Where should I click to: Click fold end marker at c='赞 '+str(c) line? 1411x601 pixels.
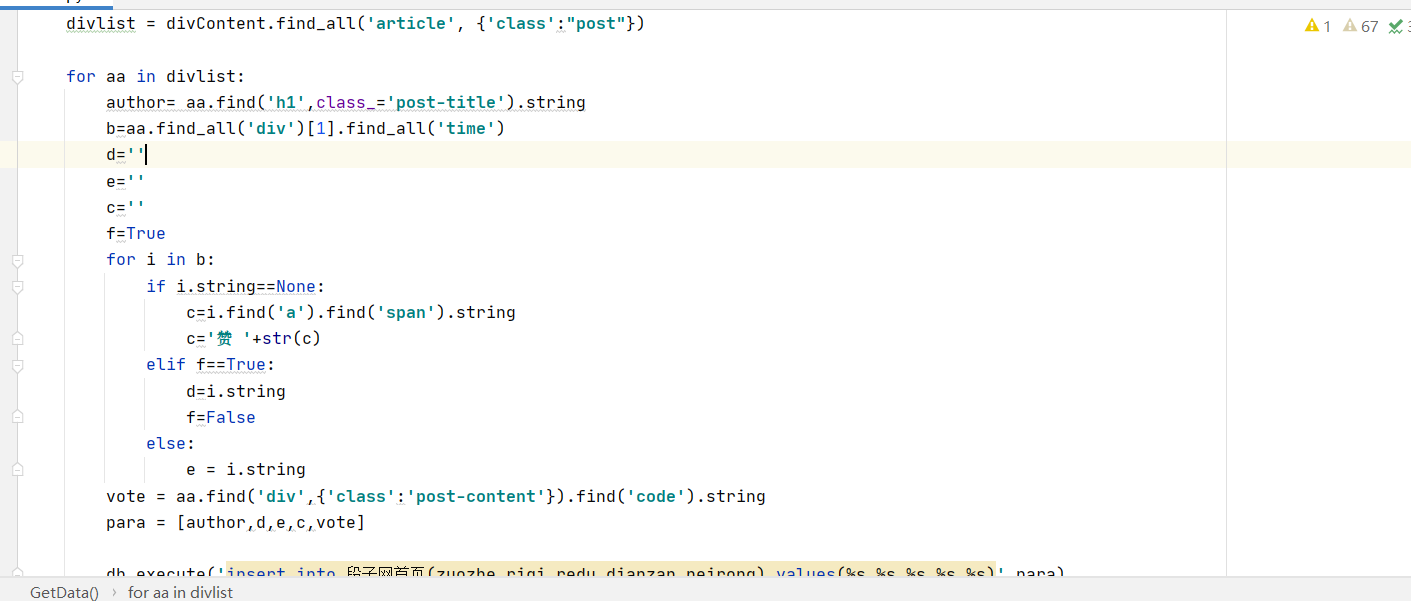pos(17,339)
